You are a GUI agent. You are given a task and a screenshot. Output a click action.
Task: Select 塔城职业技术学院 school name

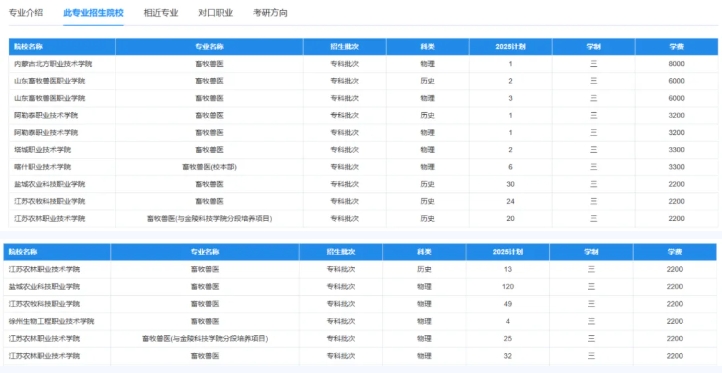43,150
